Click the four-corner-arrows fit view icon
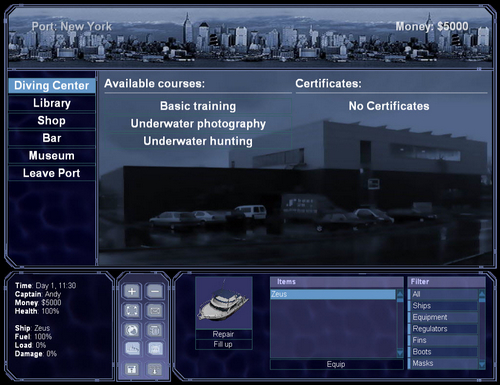Viewport: 500px width, 385px height. point(132,311)
